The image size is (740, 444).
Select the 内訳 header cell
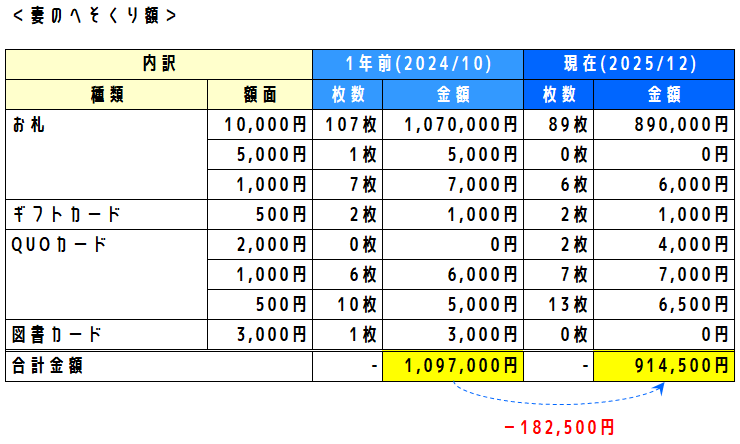159,65
